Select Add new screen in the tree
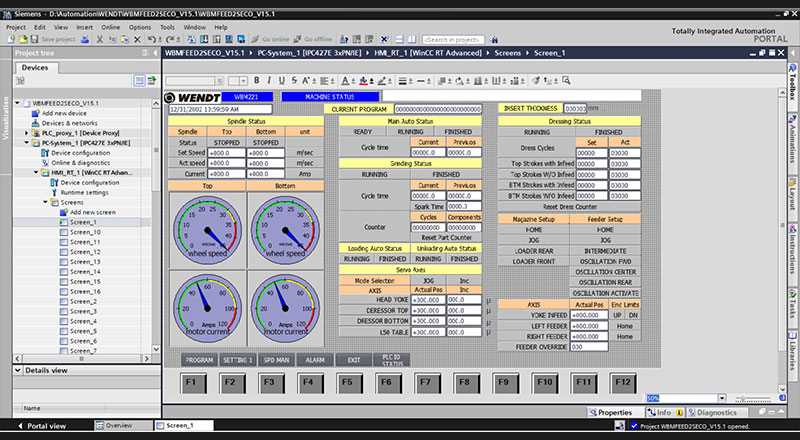This screenshot has height=440, width=800. pyautogui.click(x=92, y=212)
